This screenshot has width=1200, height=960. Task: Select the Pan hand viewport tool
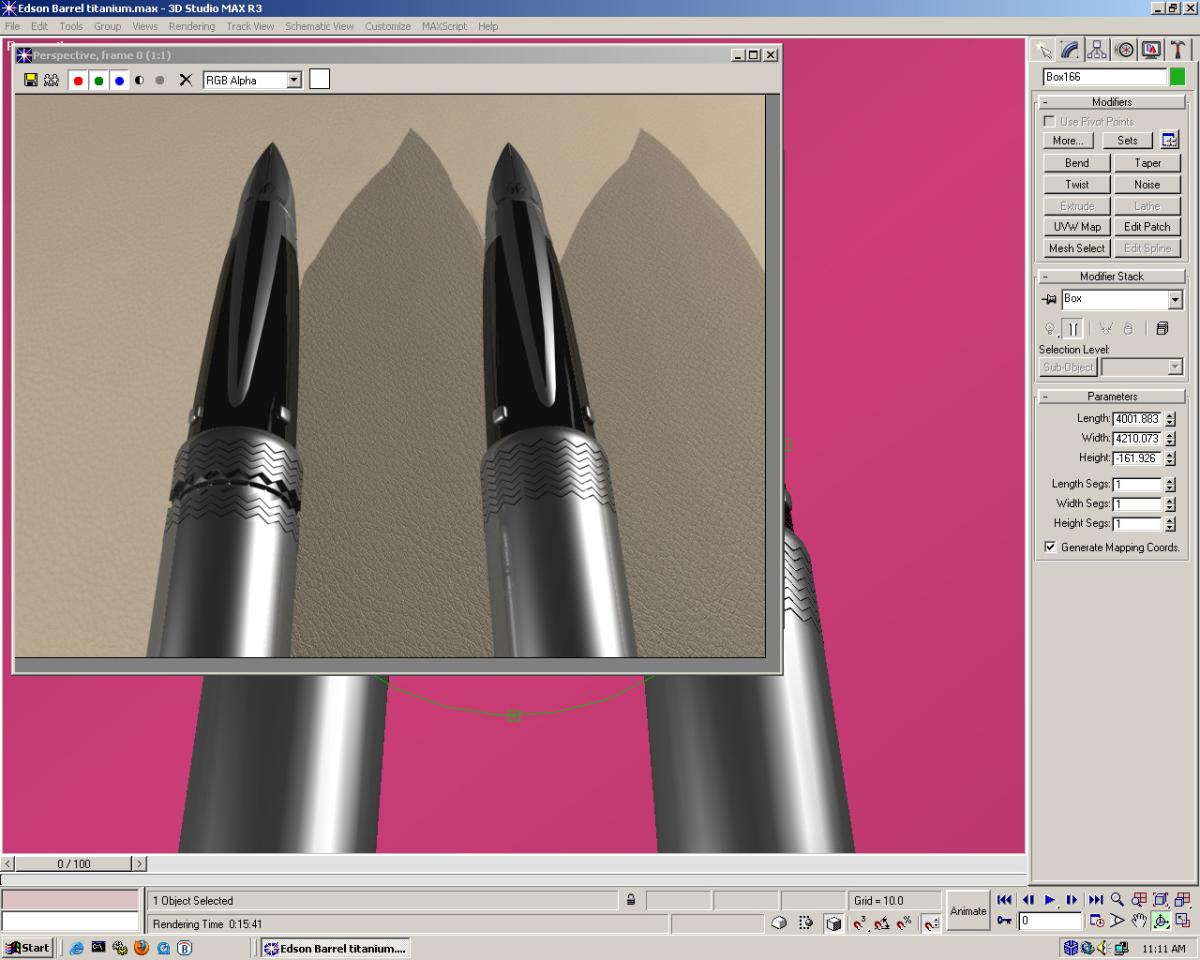pos(1138,920)
